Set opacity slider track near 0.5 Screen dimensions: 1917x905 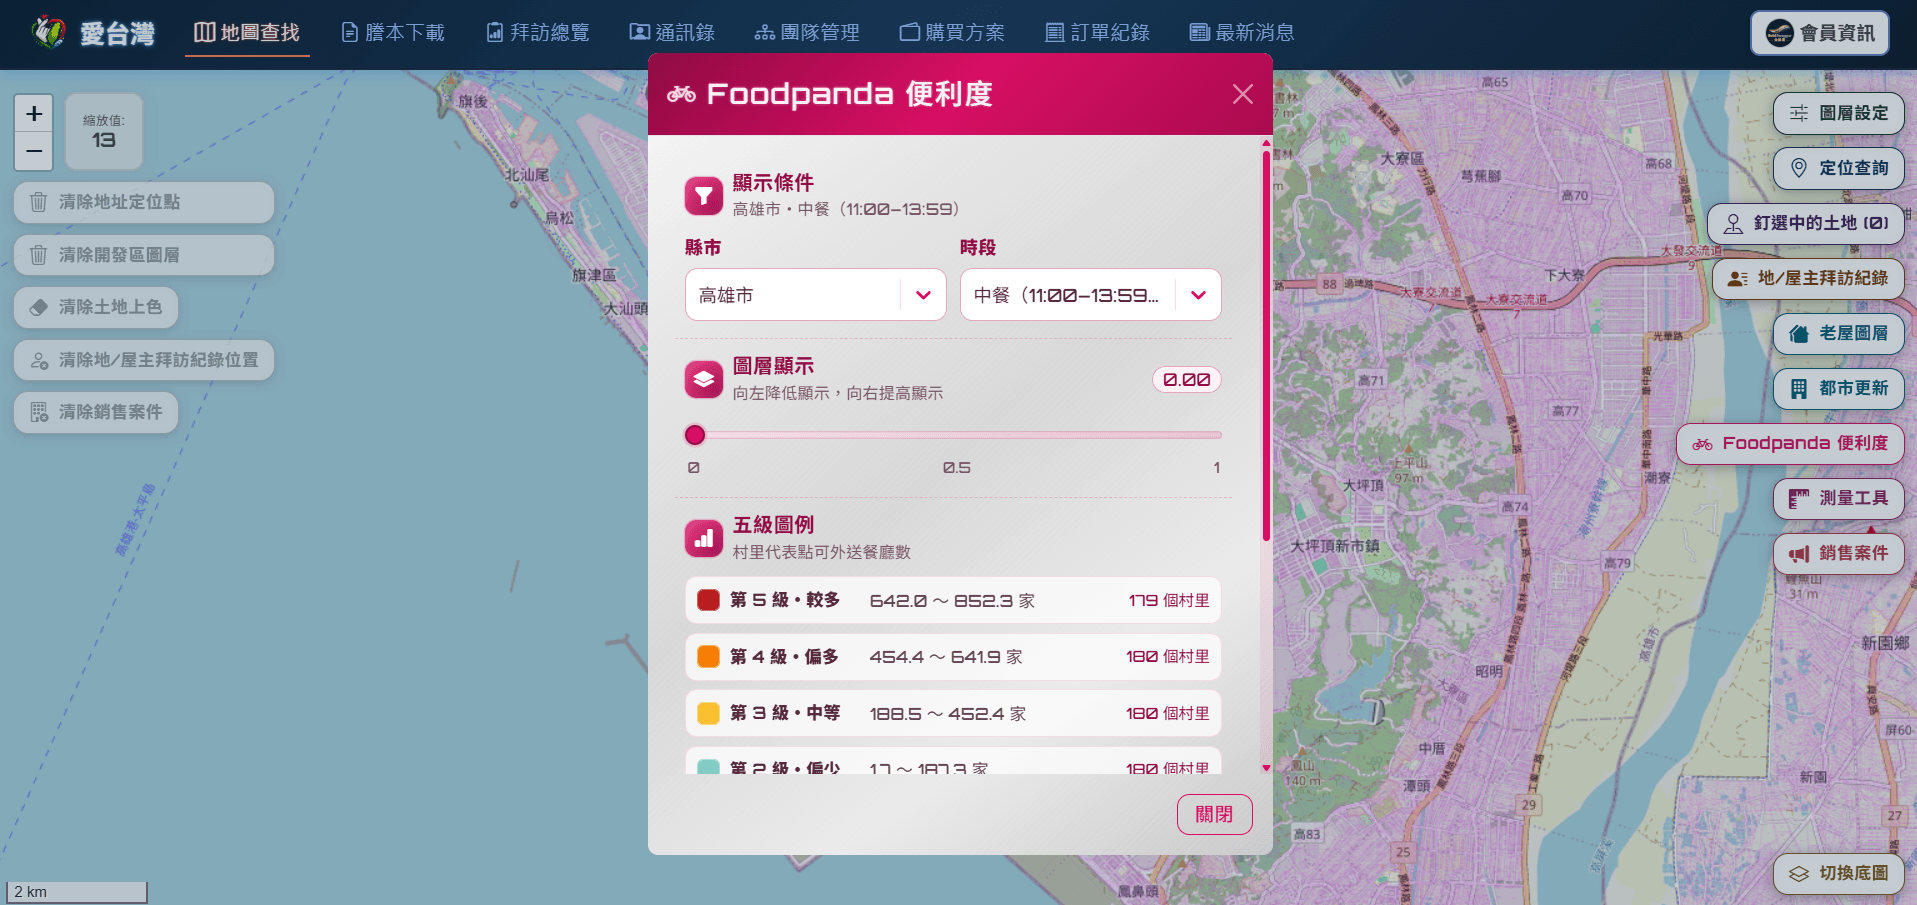954,435
